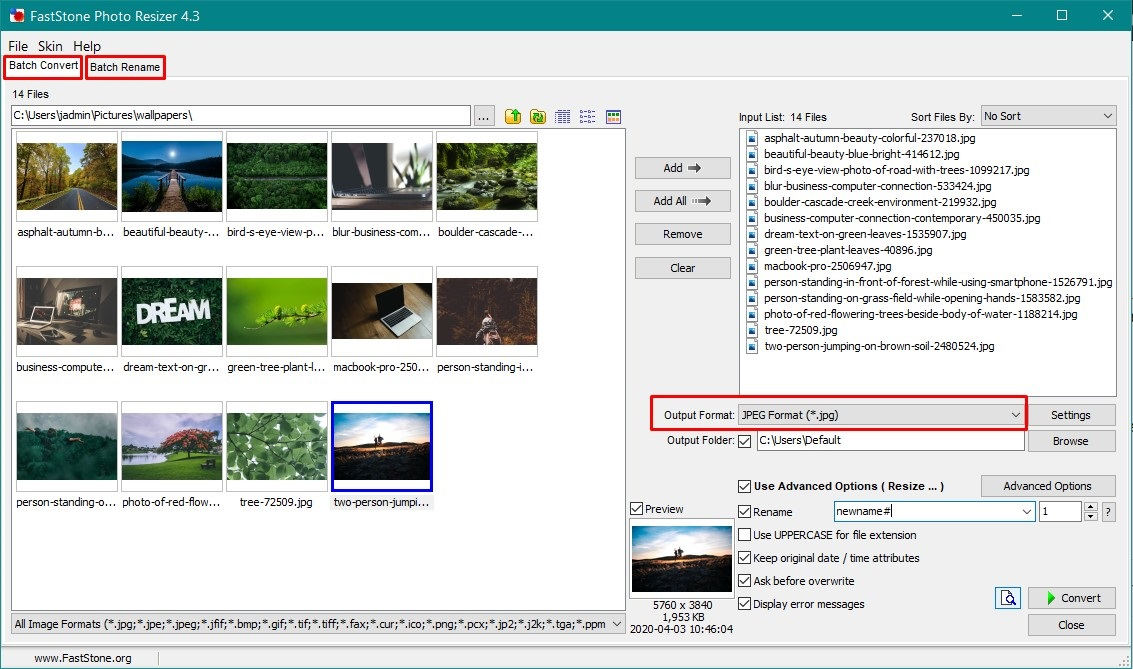Open conversion preview magnifier icon

(1008, 597)
